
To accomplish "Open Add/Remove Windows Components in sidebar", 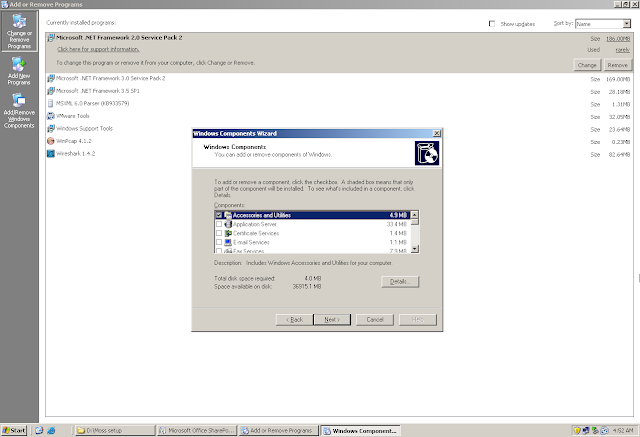I will click(19, 111).
